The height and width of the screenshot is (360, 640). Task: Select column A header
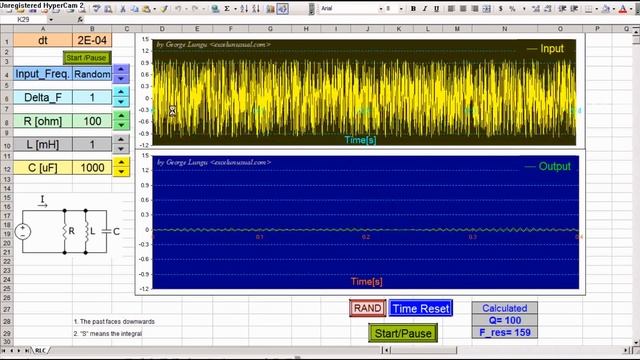pyautogui.click(x=43, y=29)
